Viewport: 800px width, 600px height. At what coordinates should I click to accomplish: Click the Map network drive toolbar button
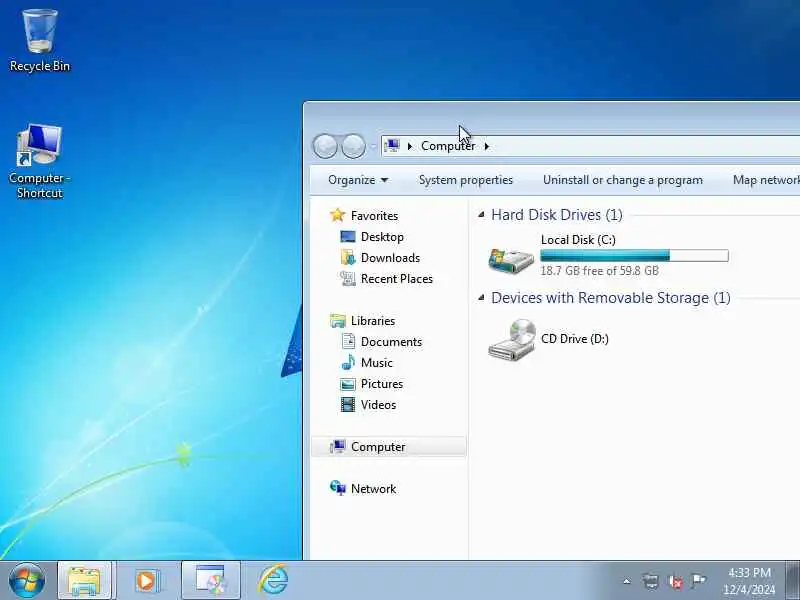766,180
